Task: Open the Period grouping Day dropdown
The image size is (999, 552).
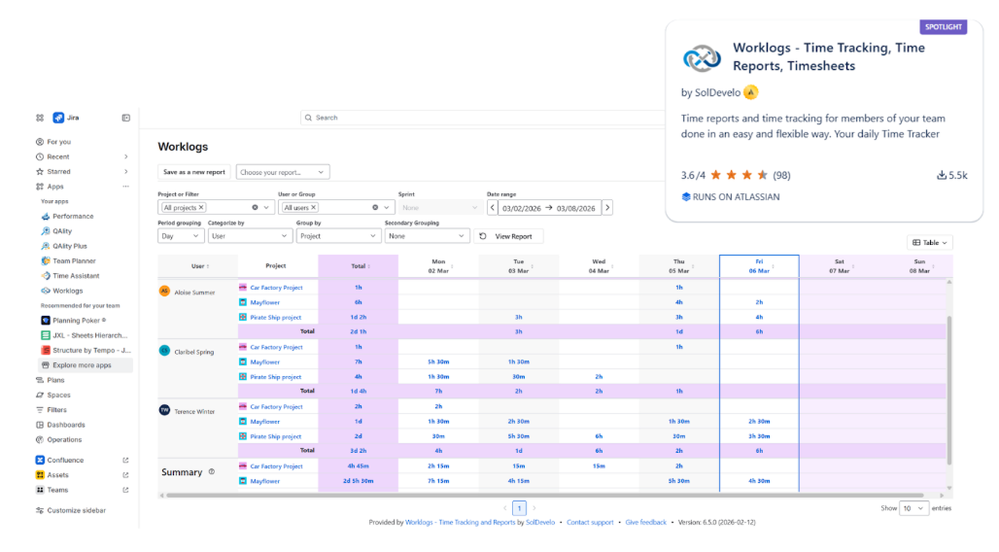Action: pyautogui.click(x=180, y=236)
